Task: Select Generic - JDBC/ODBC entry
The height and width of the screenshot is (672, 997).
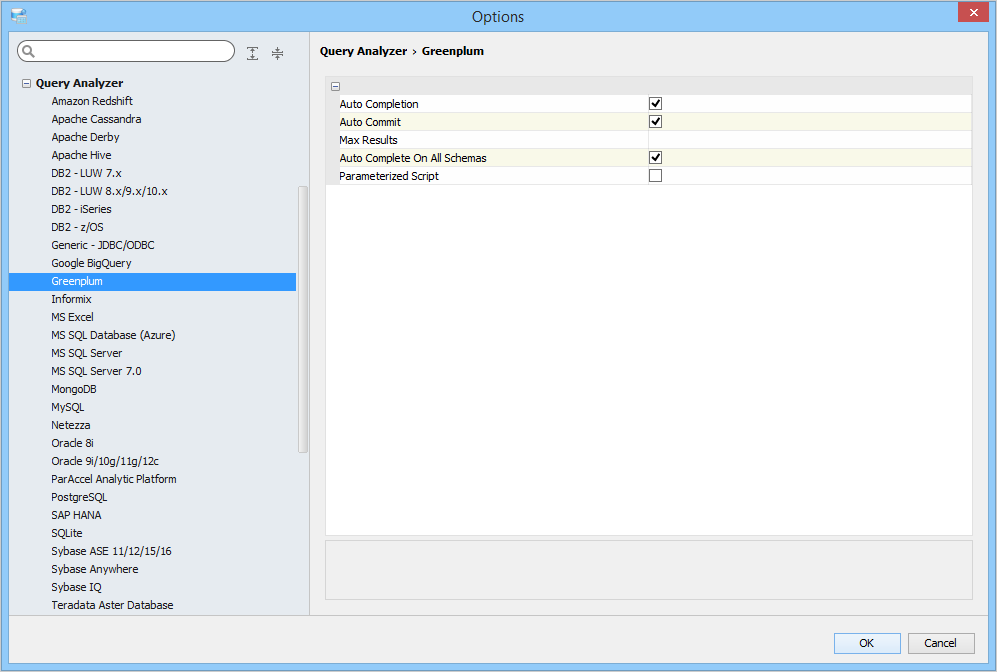Action: tap(102, 245)
